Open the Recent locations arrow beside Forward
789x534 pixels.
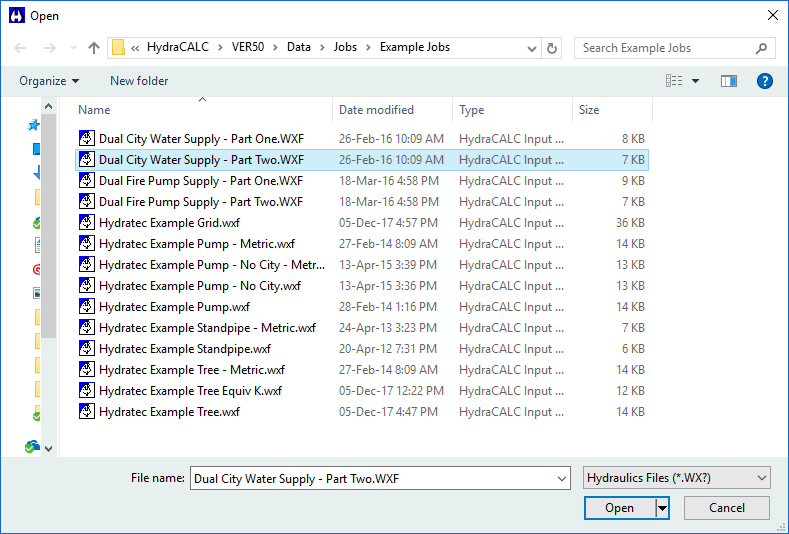73,48
